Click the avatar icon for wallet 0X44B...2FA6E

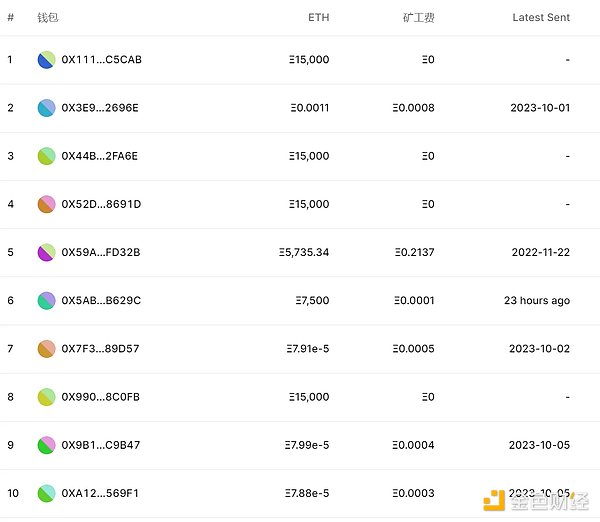click(46, 156)
